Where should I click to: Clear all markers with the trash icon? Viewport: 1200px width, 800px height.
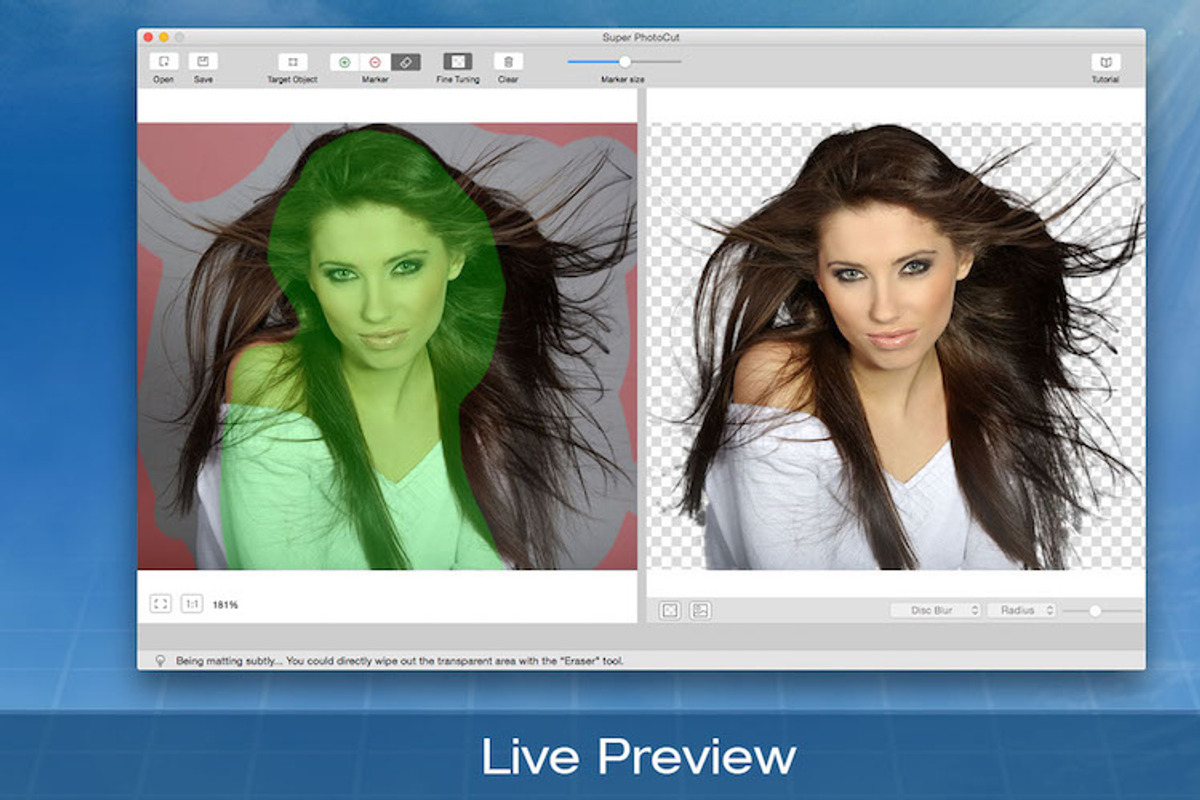(508, 62)
